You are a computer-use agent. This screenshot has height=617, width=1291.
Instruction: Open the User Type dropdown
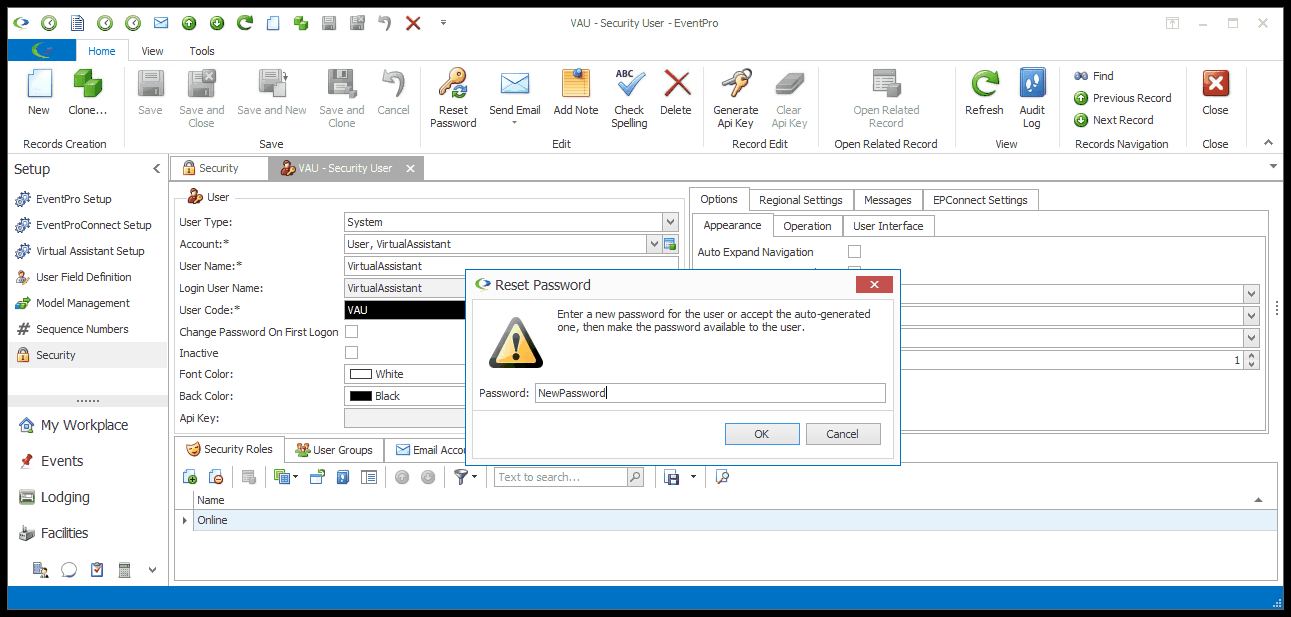670,222
